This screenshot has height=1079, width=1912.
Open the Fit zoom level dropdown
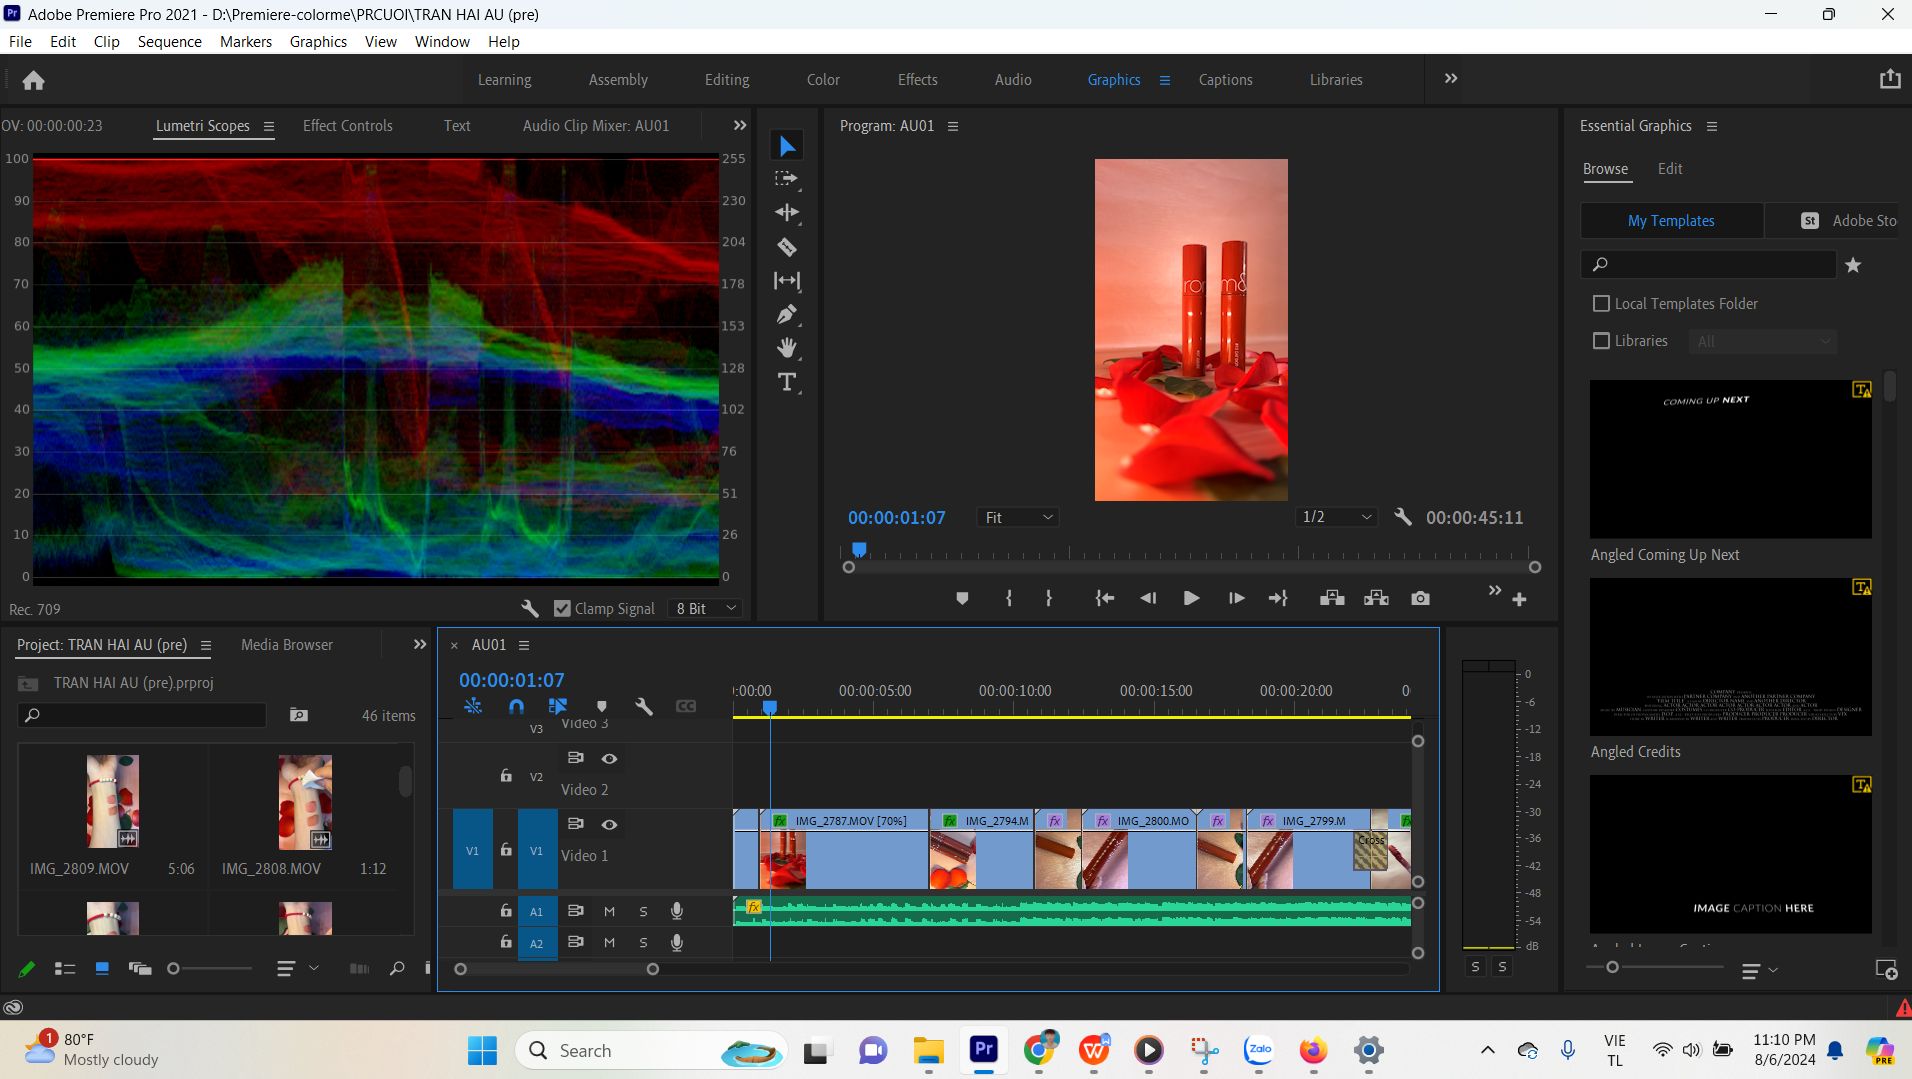(x=1018, y=517)
